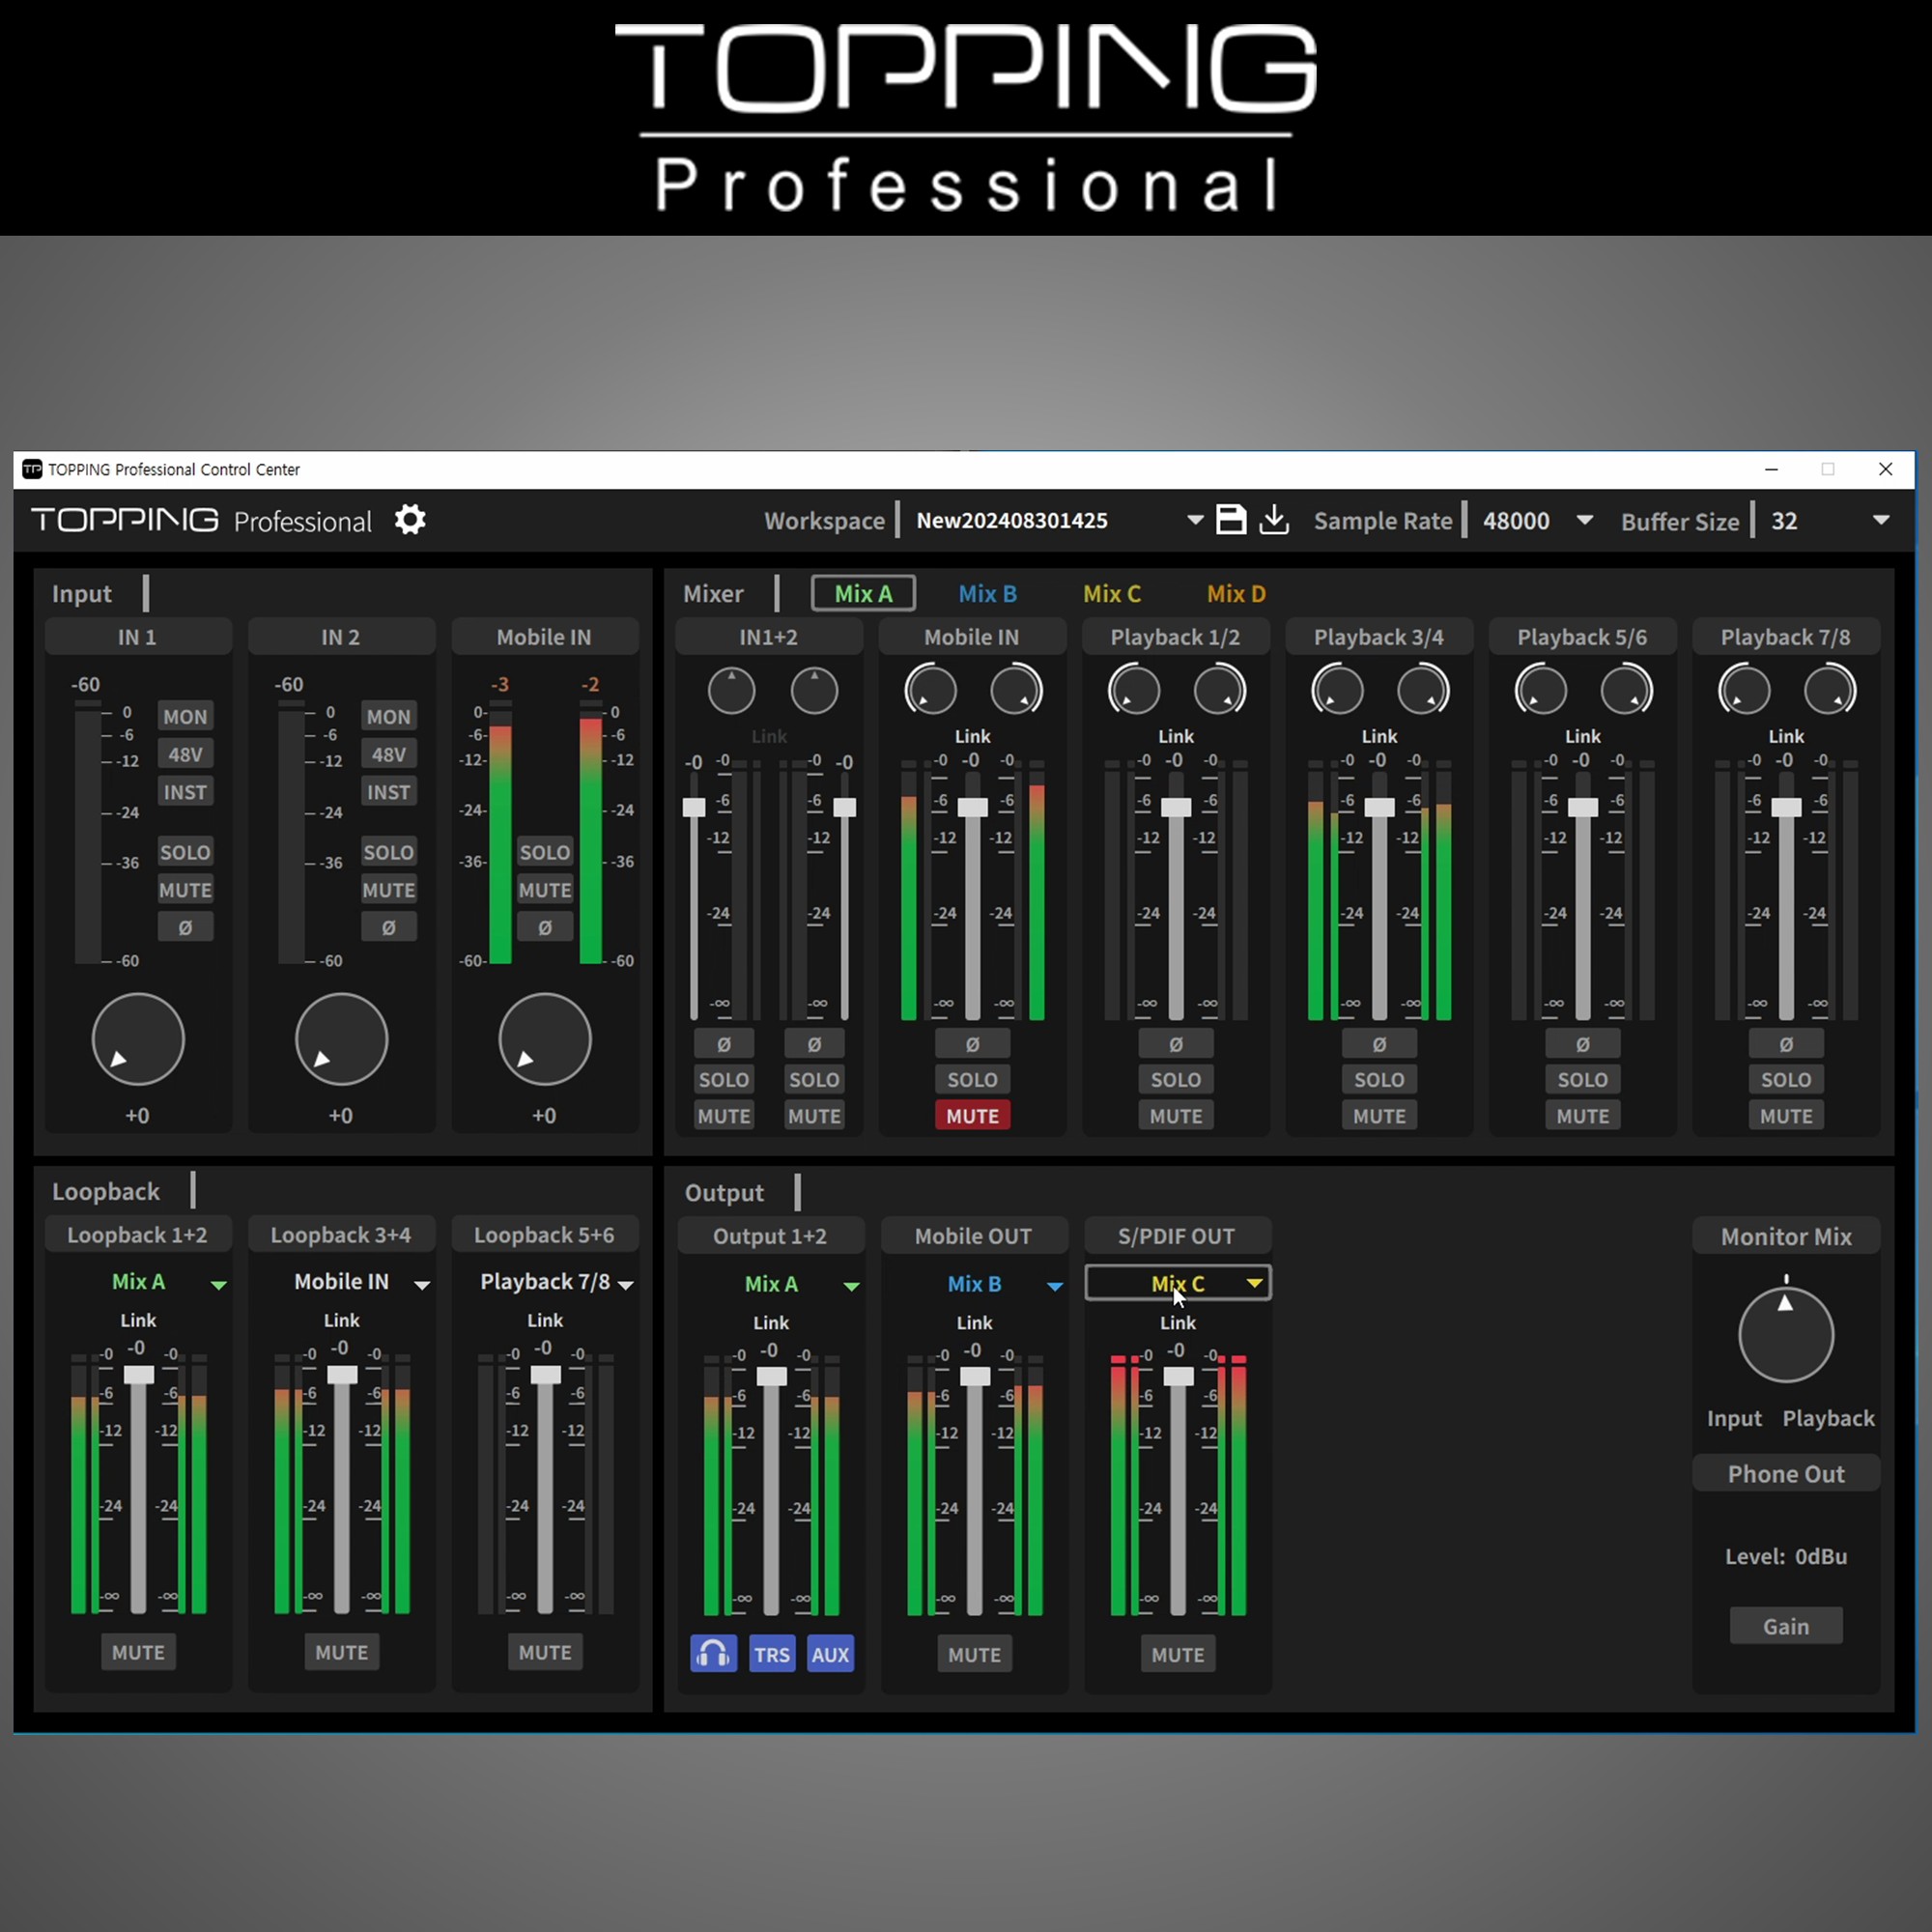This screenshot has height=1932, width=1932.
Task: Click the TOPPING app icon in title bar
Action: click(32, 469)
